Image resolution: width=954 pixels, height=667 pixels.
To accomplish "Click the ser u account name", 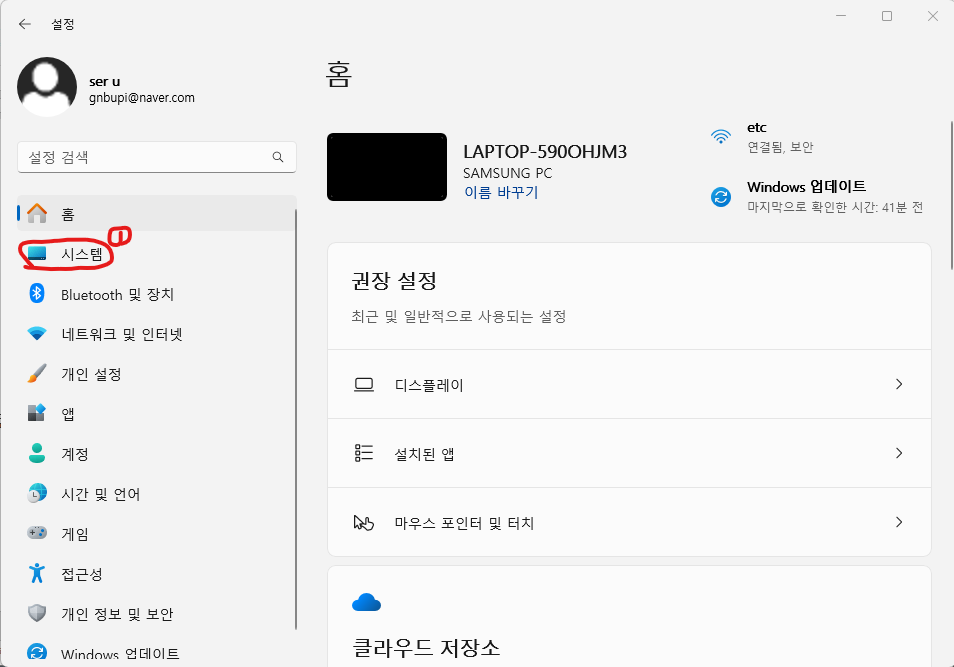I will [105, 82].
